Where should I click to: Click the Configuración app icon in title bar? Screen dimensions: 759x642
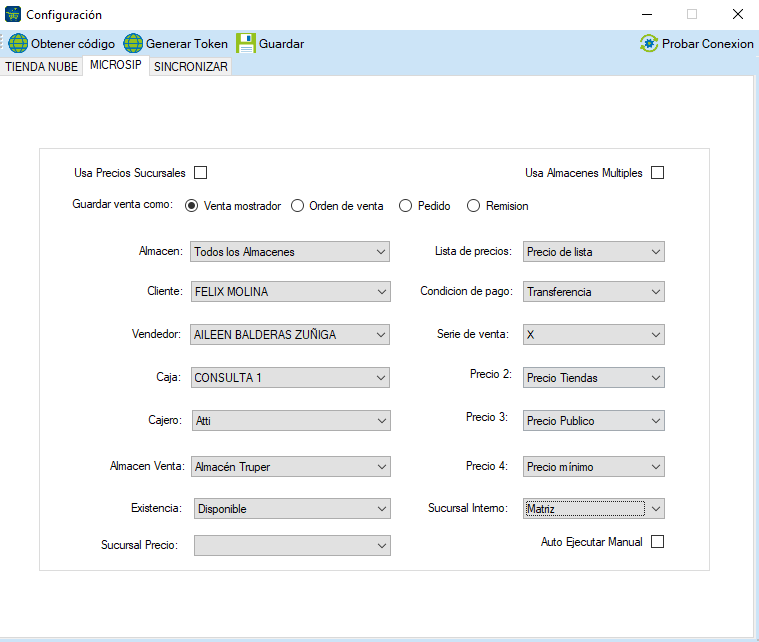[13, 15]
